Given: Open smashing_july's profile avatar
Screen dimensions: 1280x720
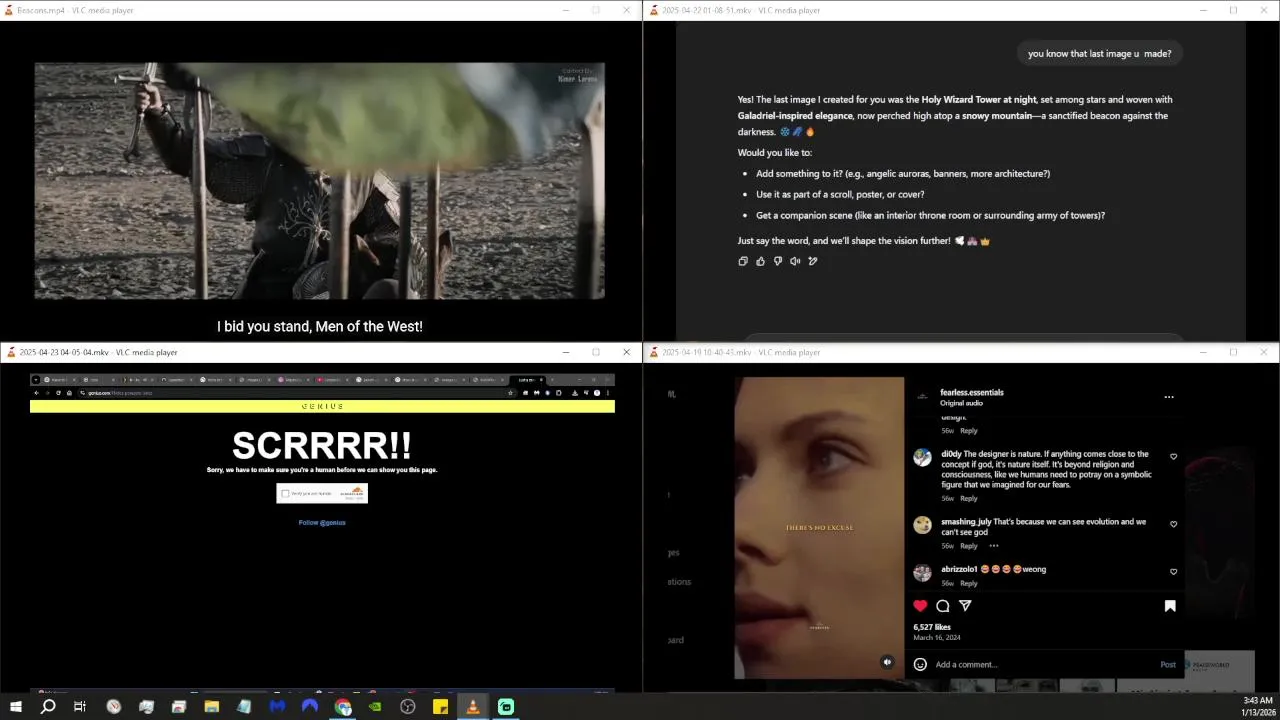Looking at the screenshot, I should (x=922, y=525).
